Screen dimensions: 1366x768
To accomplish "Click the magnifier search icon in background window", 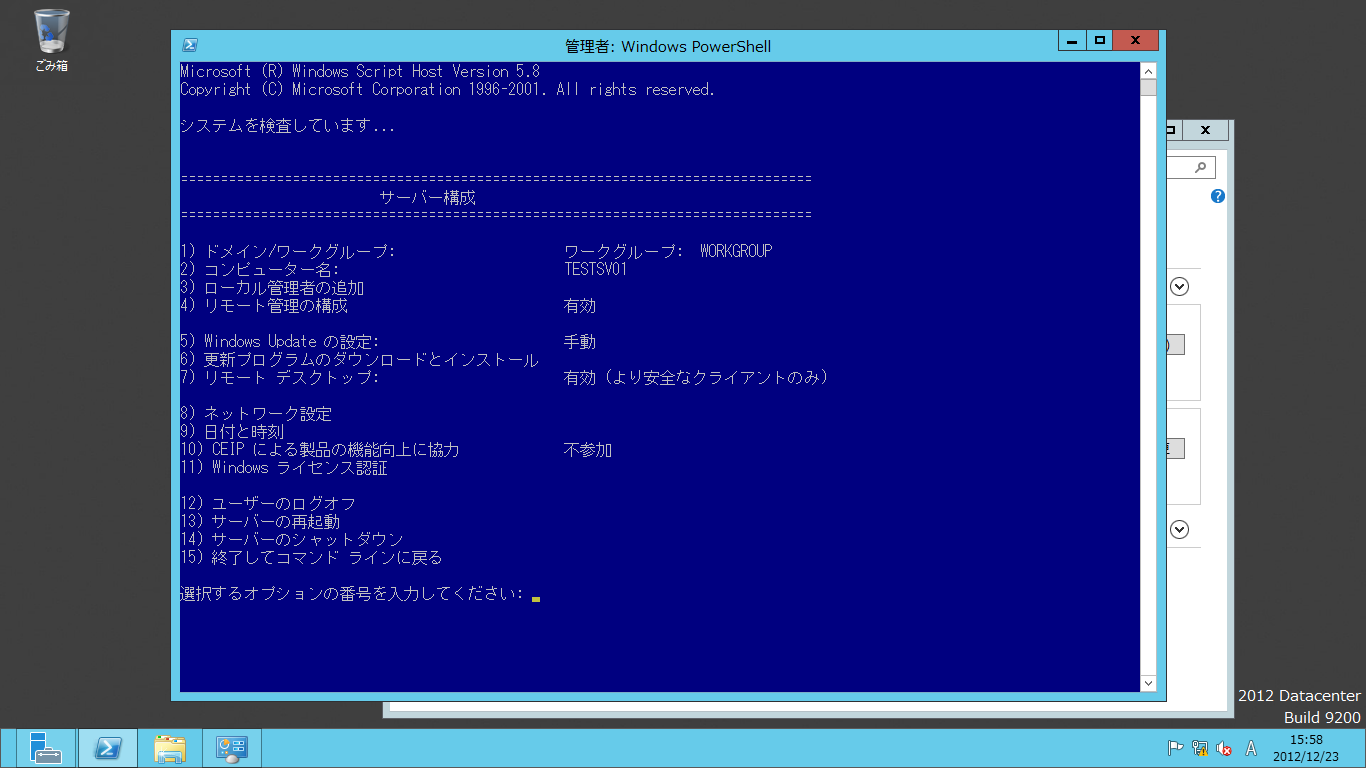I will [1199, 166].
